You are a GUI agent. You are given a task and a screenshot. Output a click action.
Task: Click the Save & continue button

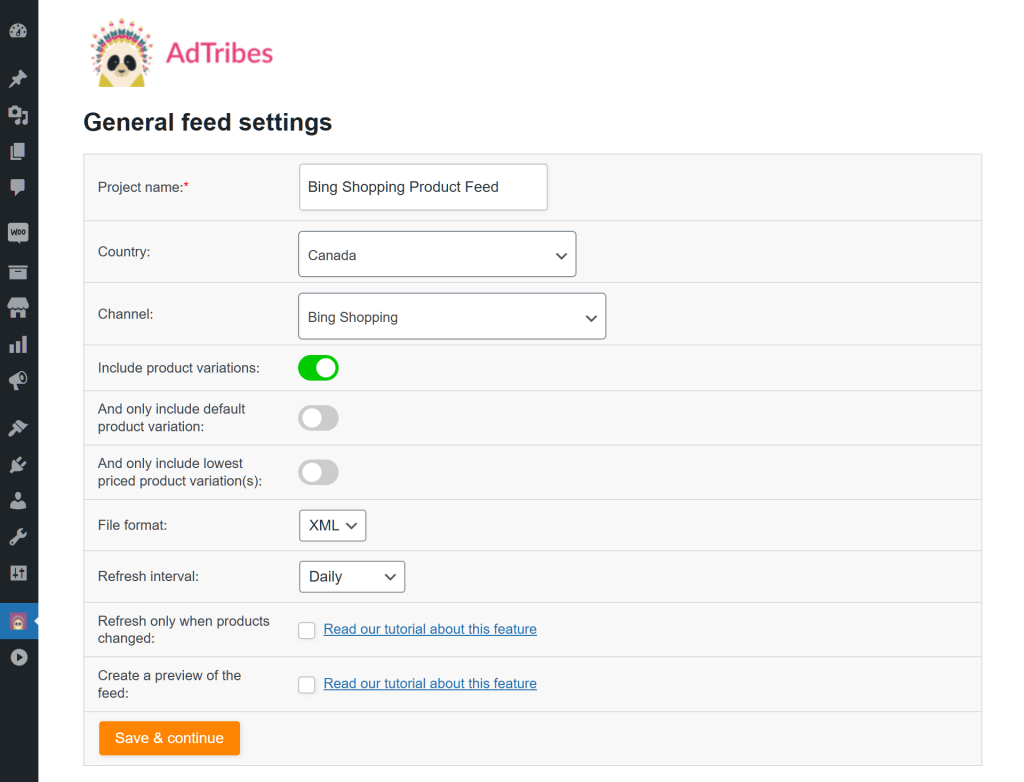[169, 738]
